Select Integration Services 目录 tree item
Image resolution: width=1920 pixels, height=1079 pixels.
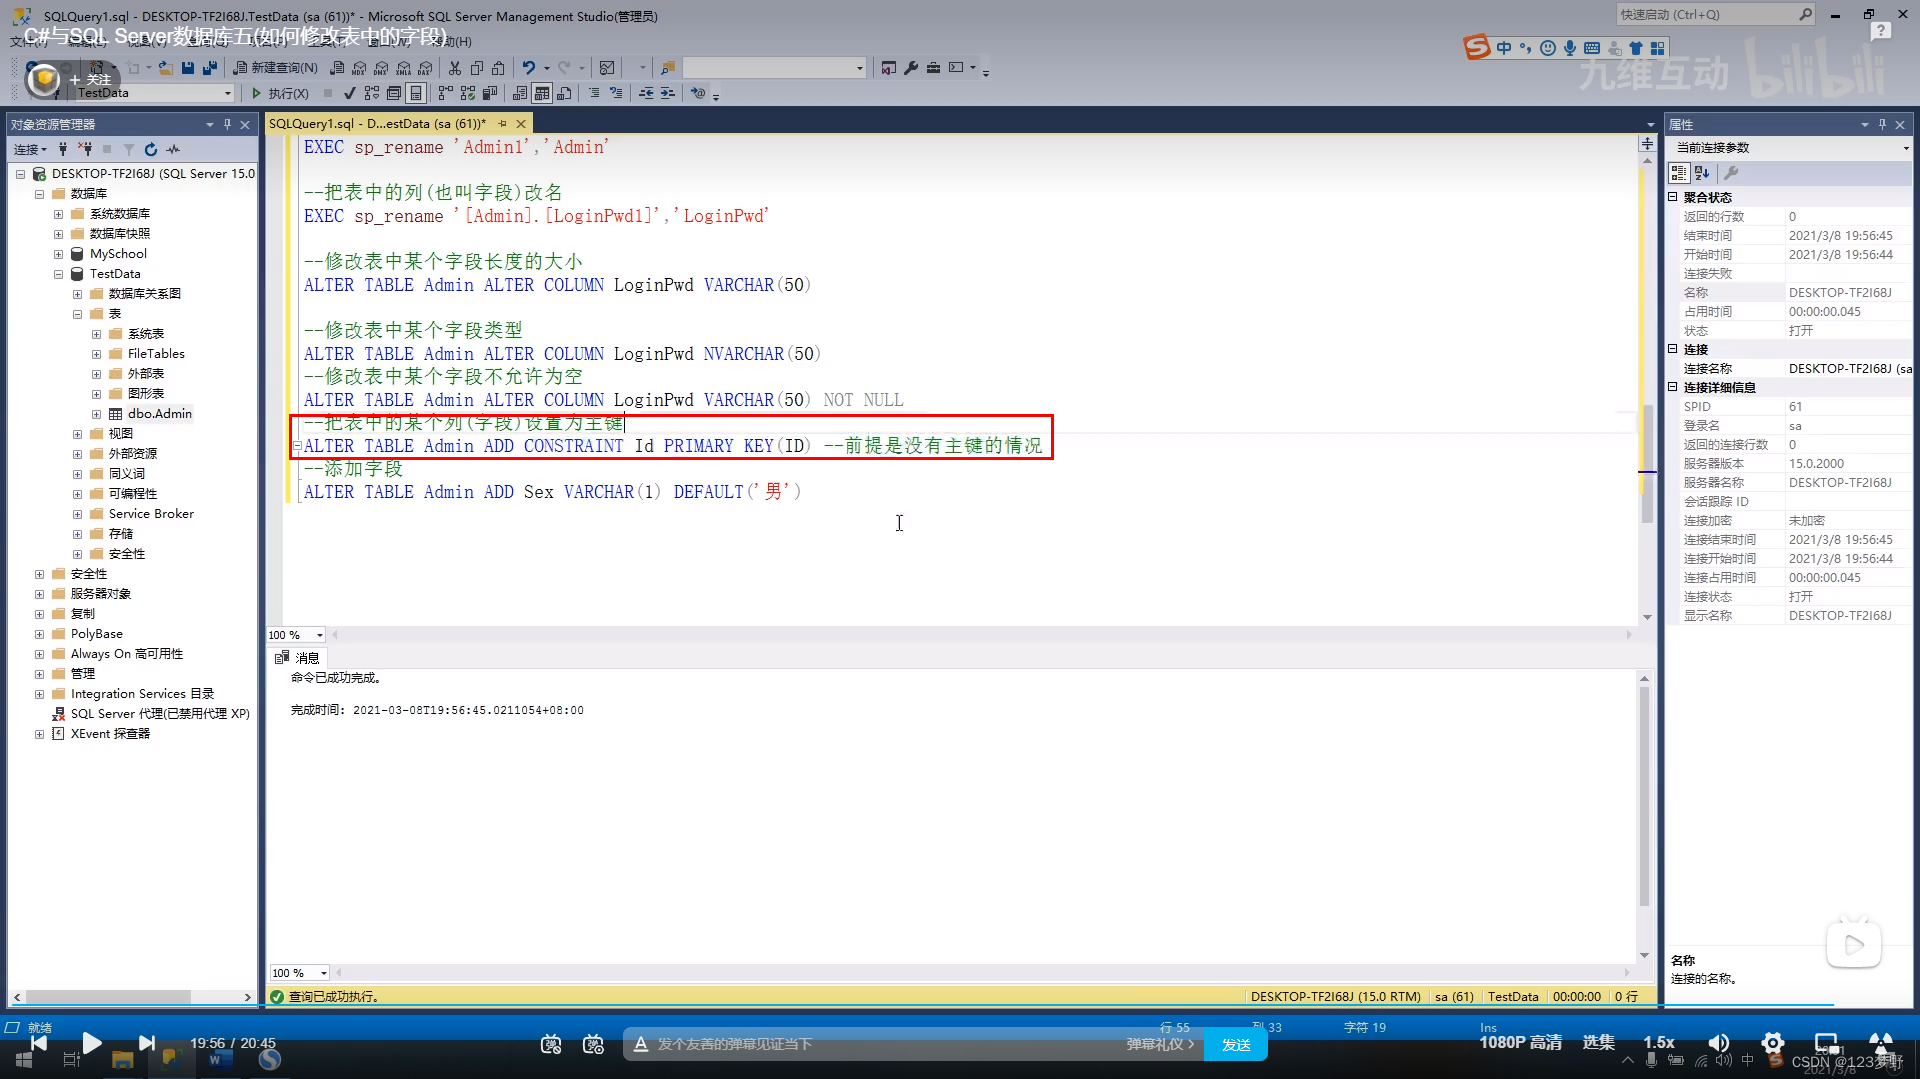tap(142, 694)
